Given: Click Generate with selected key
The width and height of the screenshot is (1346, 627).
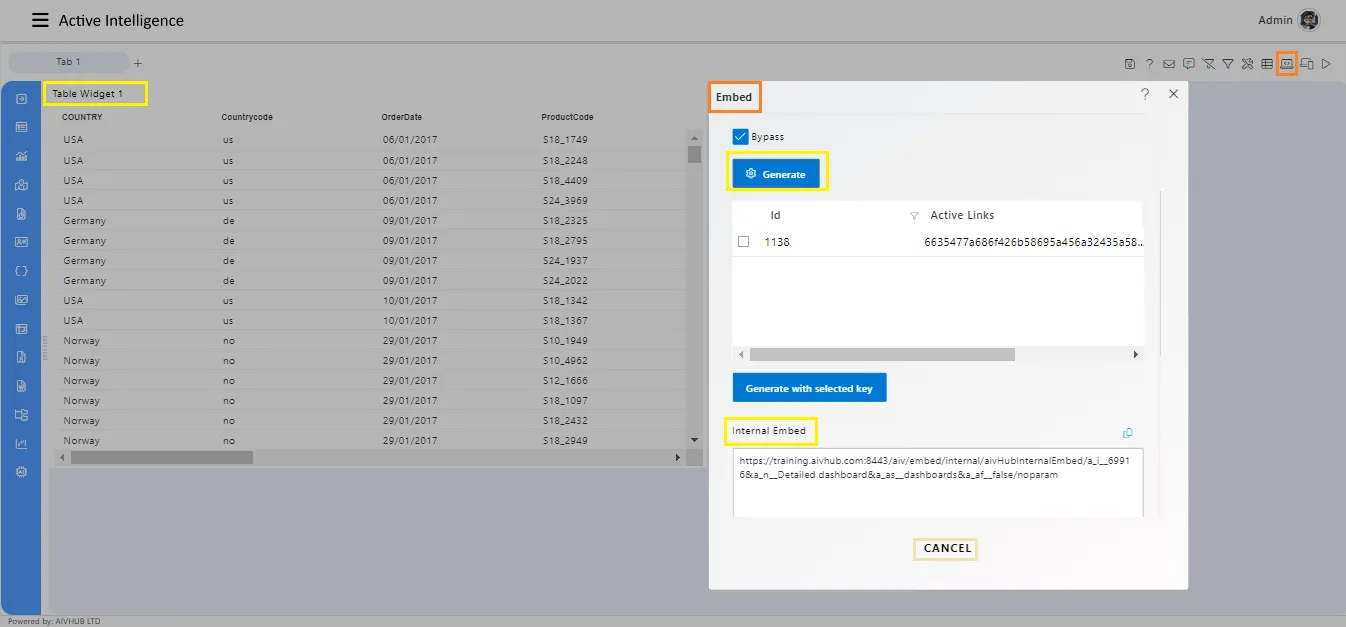Looking at the screenshot, I should pos(808,387).
